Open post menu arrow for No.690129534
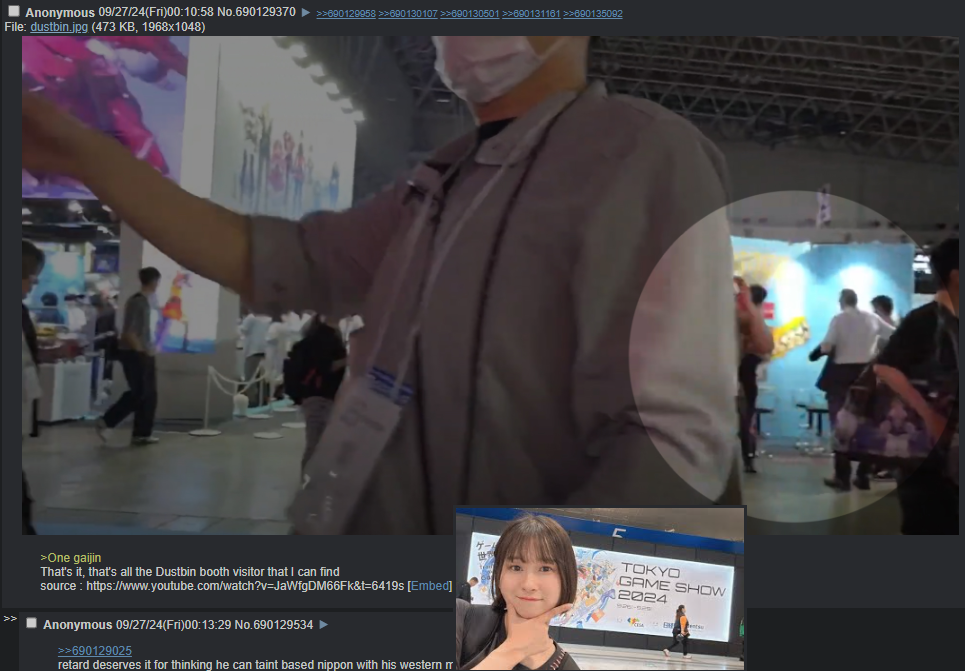Viewport: 965px width, 671px height. tap(324, 625)
